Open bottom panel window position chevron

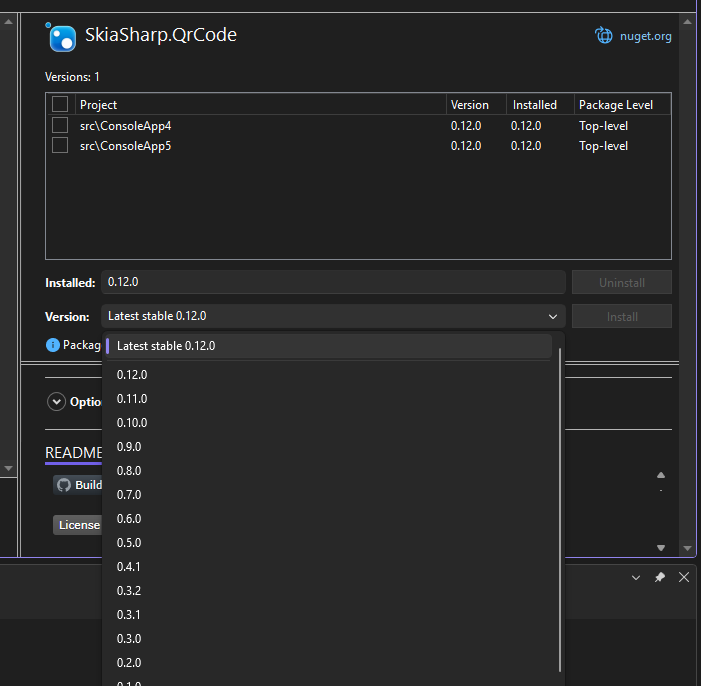coord(636,577)
